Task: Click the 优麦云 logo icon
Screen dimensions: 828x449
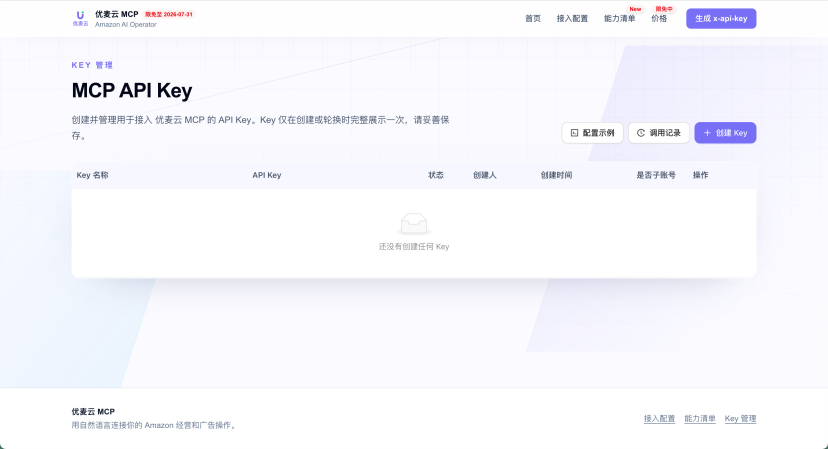Action: point(80,18)
